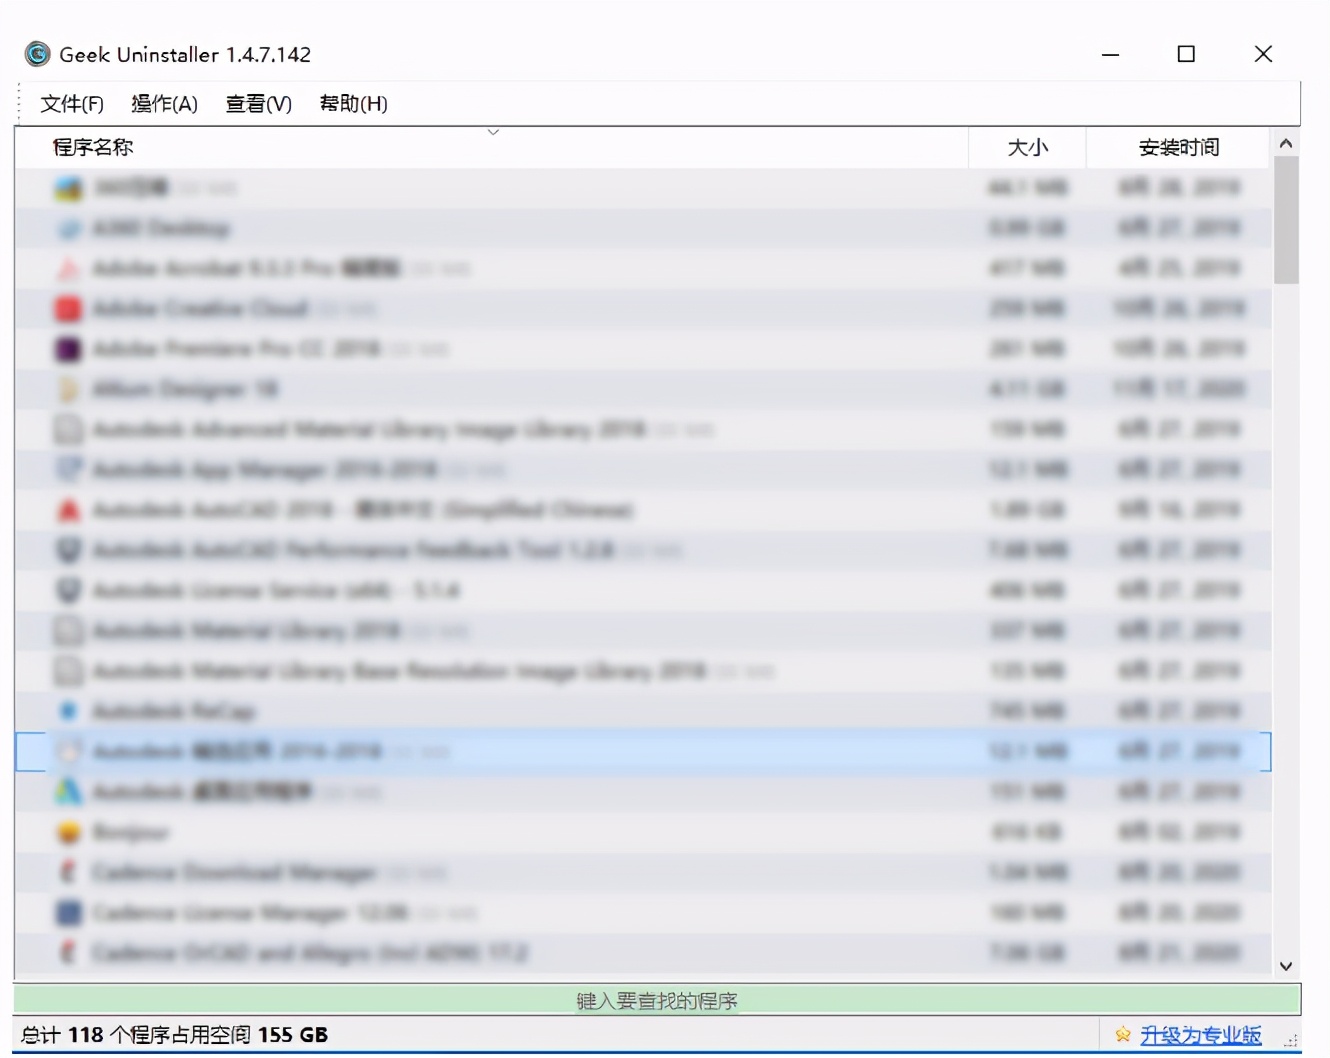Select the Autodesk ReCap row
1330x1058 pixels.
643,711
